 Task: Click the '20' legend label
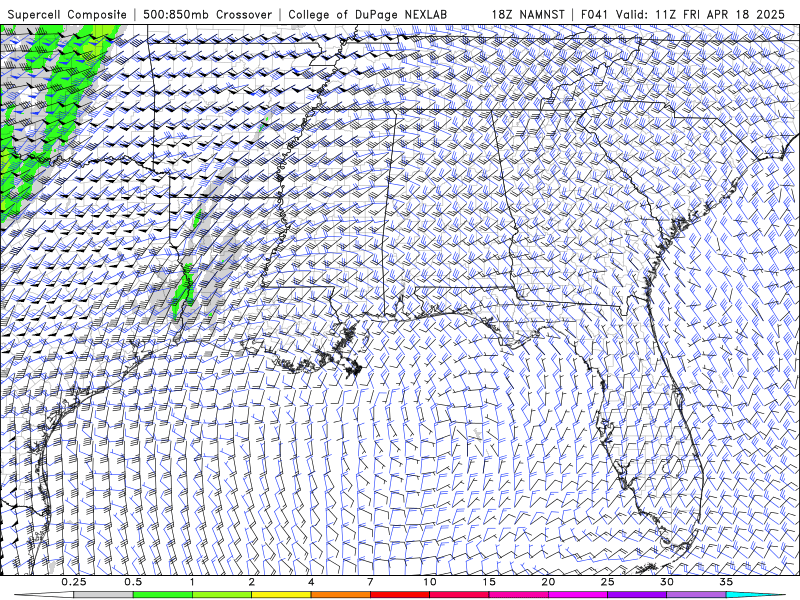(548, 582)
